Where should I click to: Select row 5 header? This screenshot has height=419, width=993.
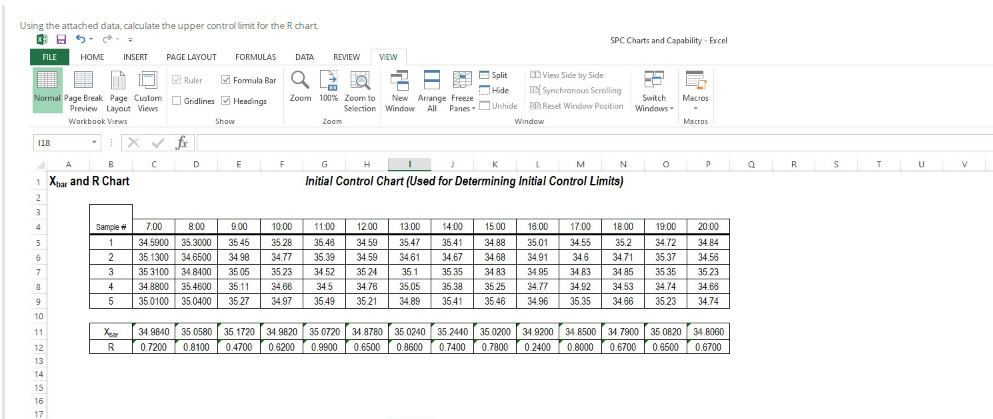coord(38,242)
